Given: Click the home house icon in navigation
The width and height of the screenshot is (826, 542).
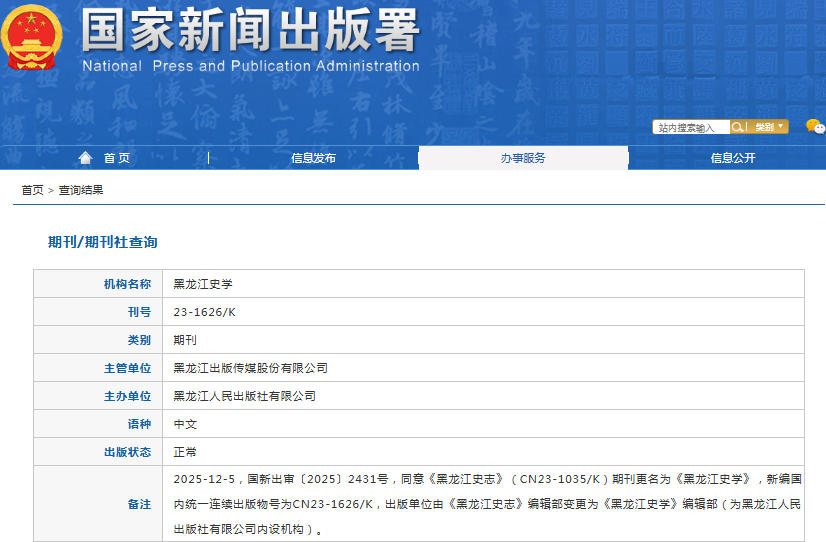Looking at the screenshot, I should pos(85,157).
